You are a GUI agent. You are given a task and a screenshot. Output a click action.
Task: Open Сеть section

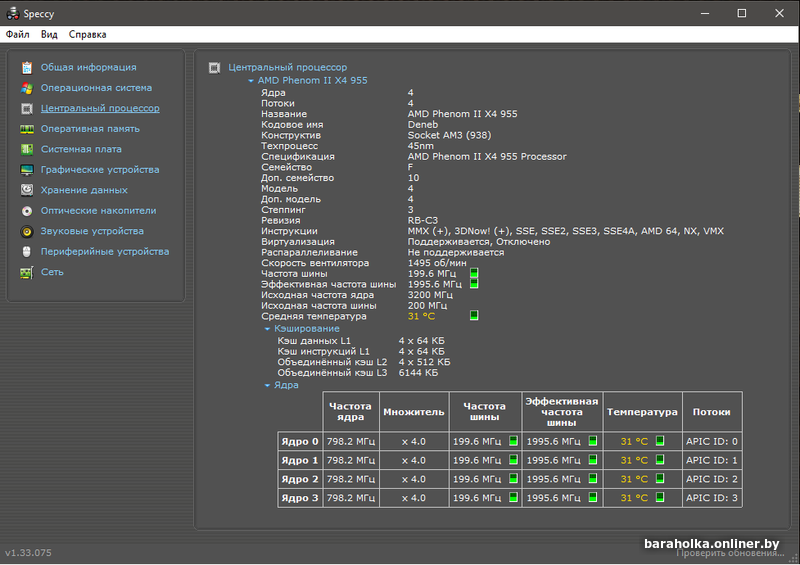coord(52,272)
